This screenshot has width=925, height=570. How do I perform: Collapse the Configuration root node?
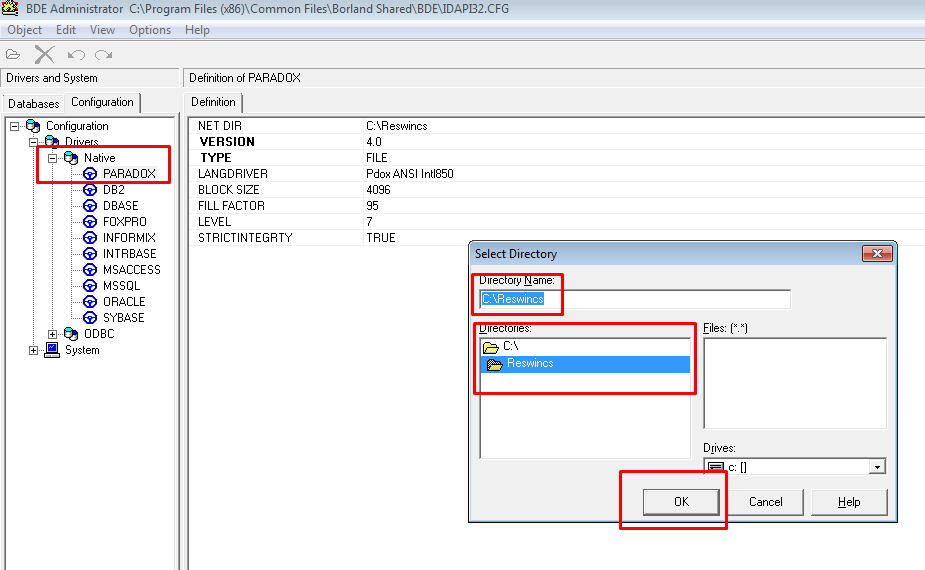tap(15, 126)
